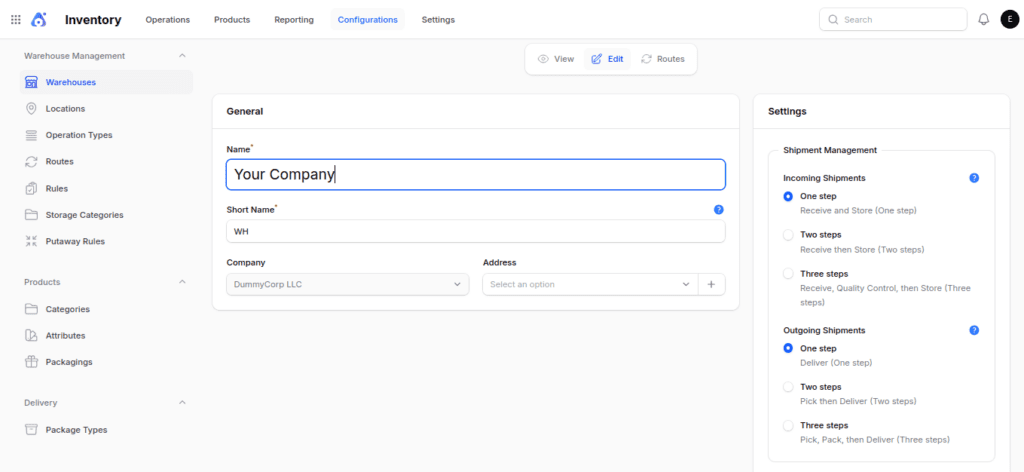Click the Attributes swatch icon
This screenshot has width=1024, height=472.
pyautogui.click(x=31, y=336)
